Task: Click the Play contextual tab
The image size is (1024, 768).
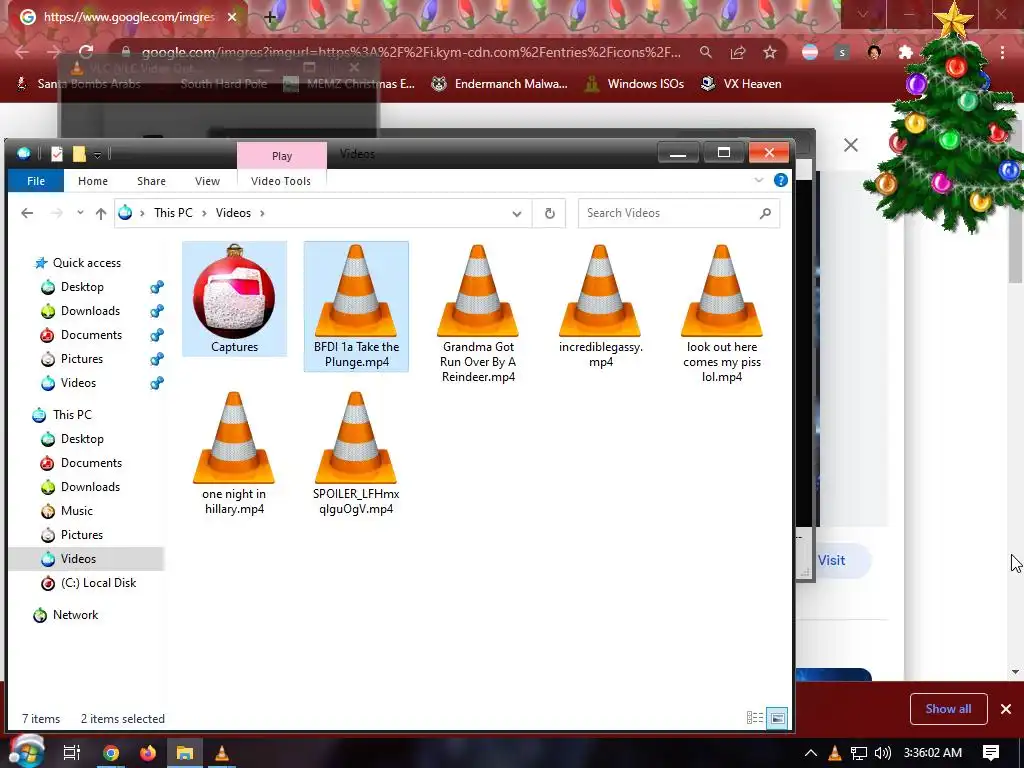Action: 281,156
